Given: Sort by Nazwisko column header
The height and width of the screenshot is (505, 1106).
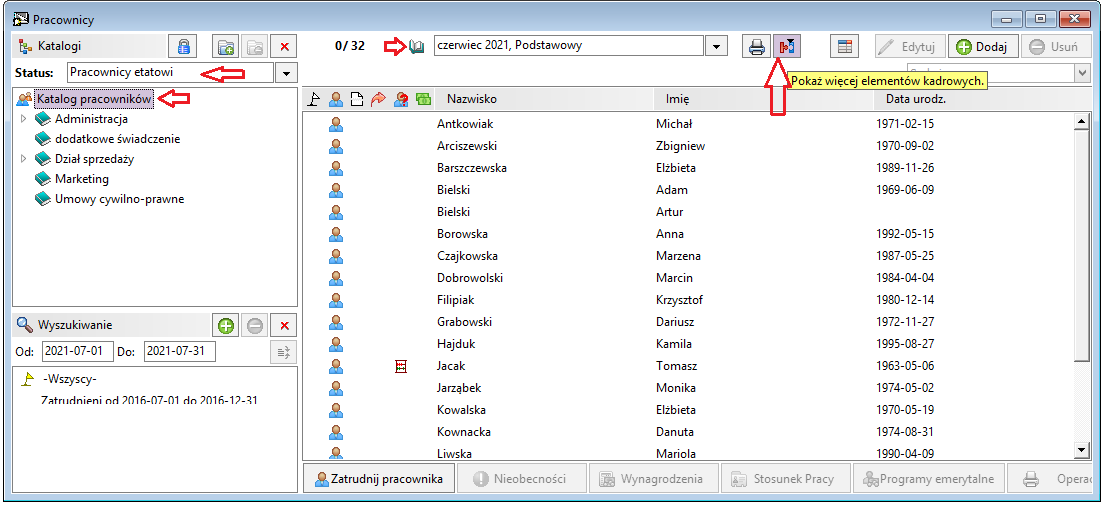Looking at the screenshot, I should coord(472,99).
